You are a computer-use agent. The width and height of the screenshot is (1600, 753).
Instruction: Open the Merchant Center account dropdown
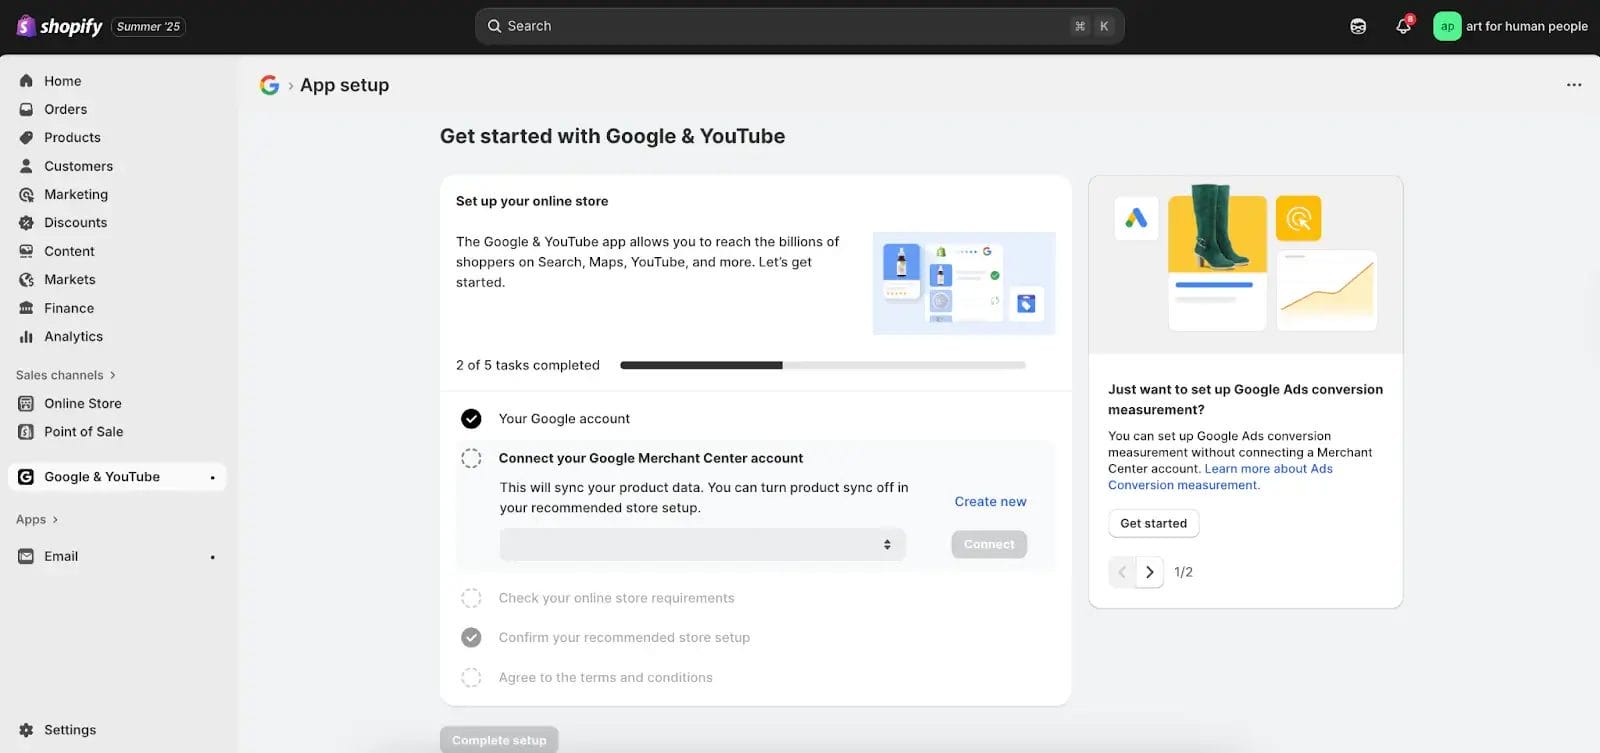[702, 545]
